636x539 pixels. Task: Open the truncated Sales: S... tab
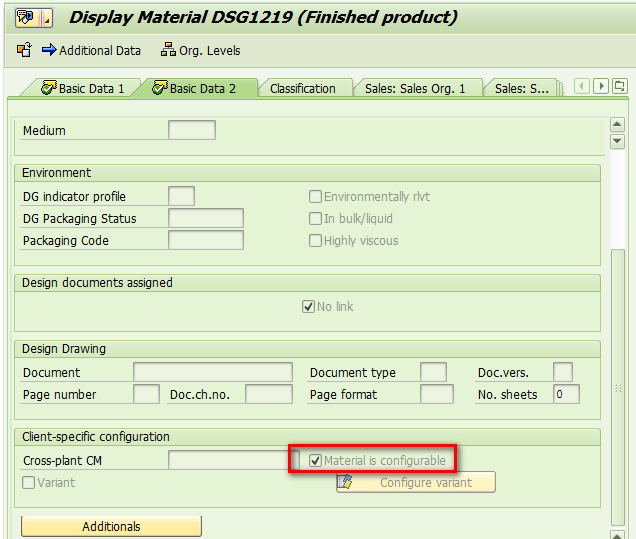521,88
